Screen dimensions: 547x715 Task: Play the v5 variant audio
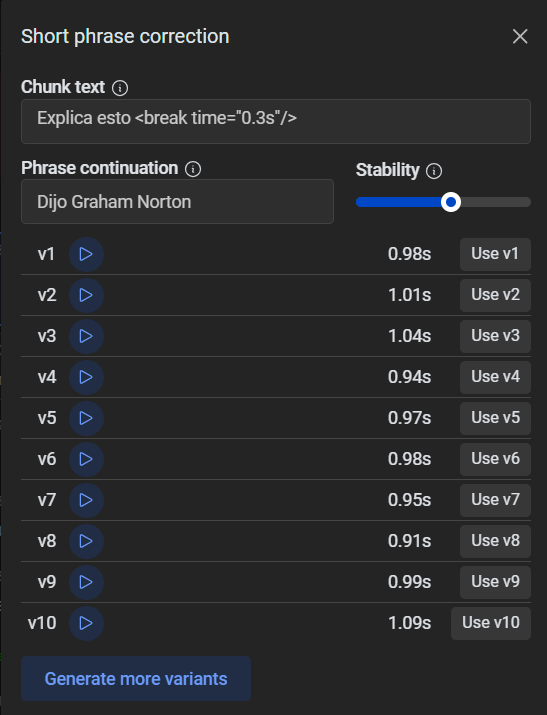[x=86, y=418]
